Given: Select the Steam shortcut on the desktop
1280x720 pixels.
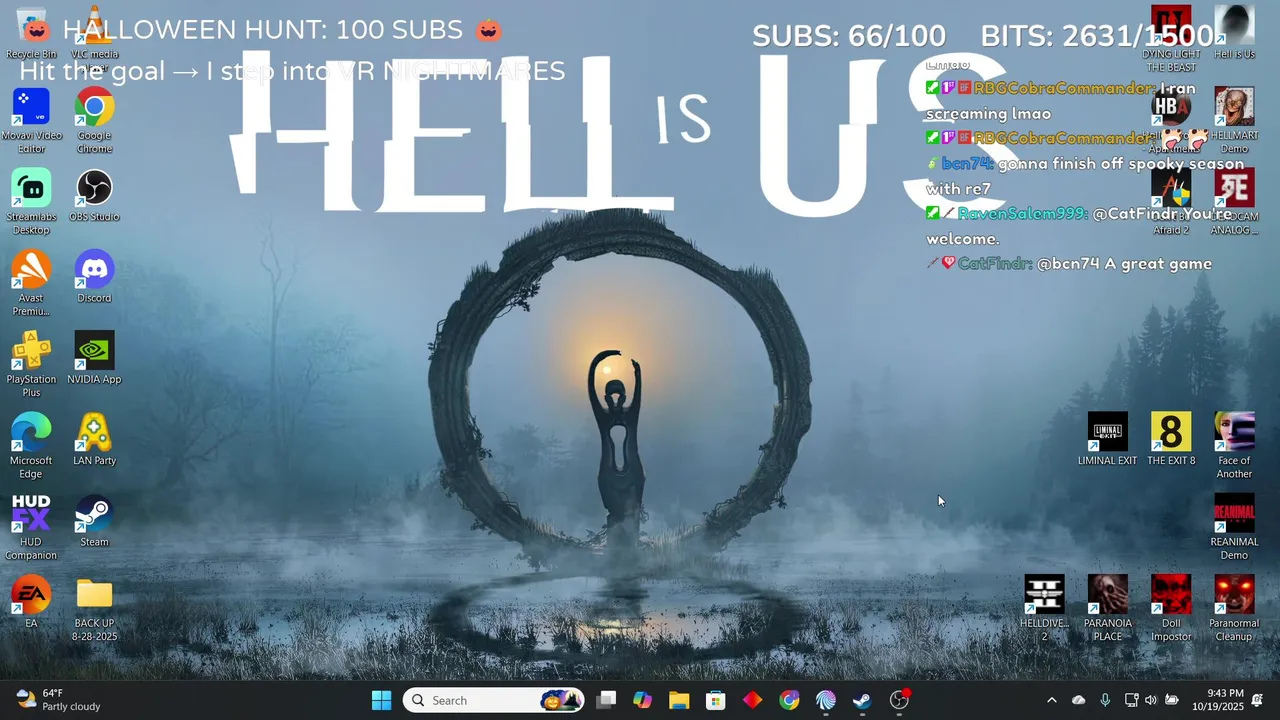Looking at the screenshot, I should tap(94, 520).
